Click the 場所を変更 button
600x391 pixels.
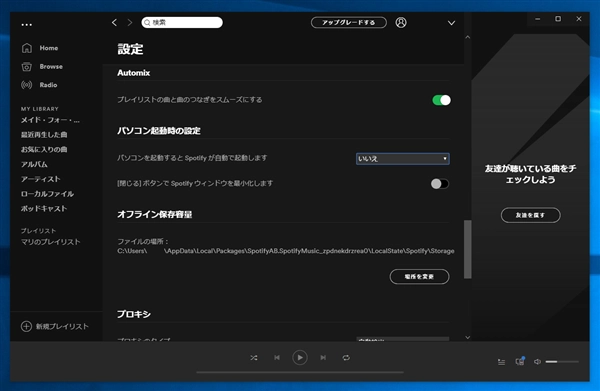point(419,277)
